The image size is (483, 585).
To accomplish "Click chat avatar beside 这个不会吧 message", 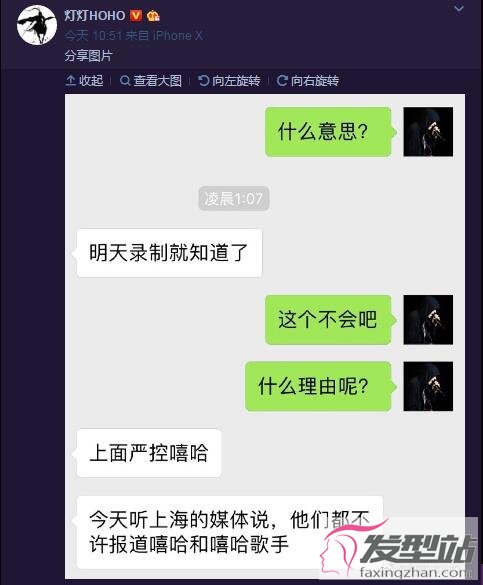I will 428,320.
